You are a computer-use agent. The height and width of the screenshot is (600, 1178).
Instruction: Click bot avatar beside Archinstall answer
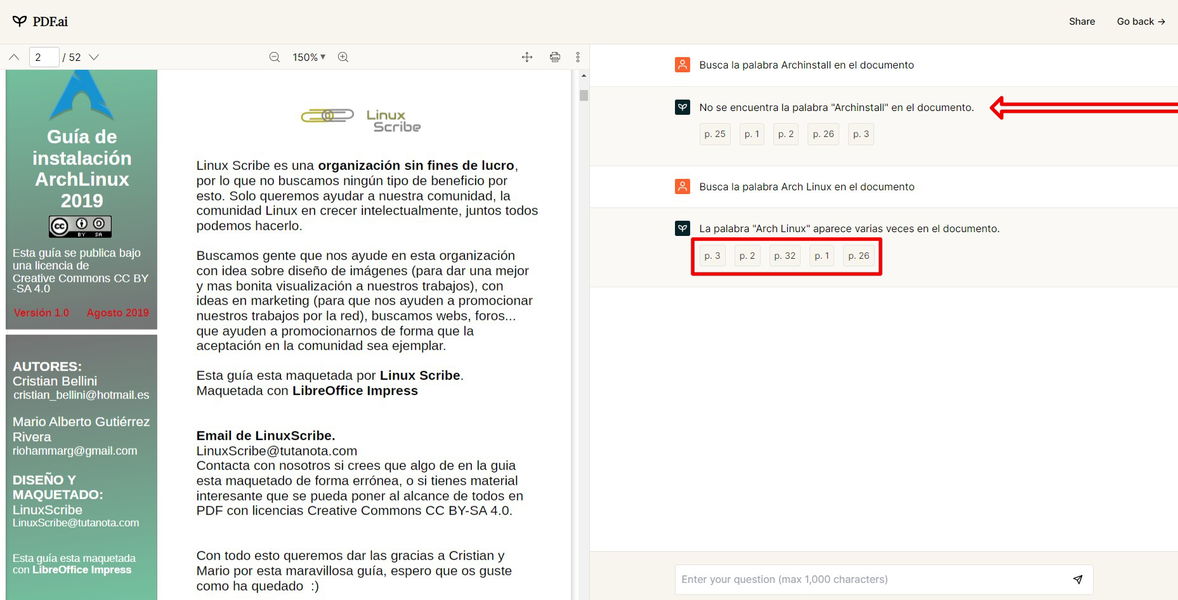click(x=682, y=107)
